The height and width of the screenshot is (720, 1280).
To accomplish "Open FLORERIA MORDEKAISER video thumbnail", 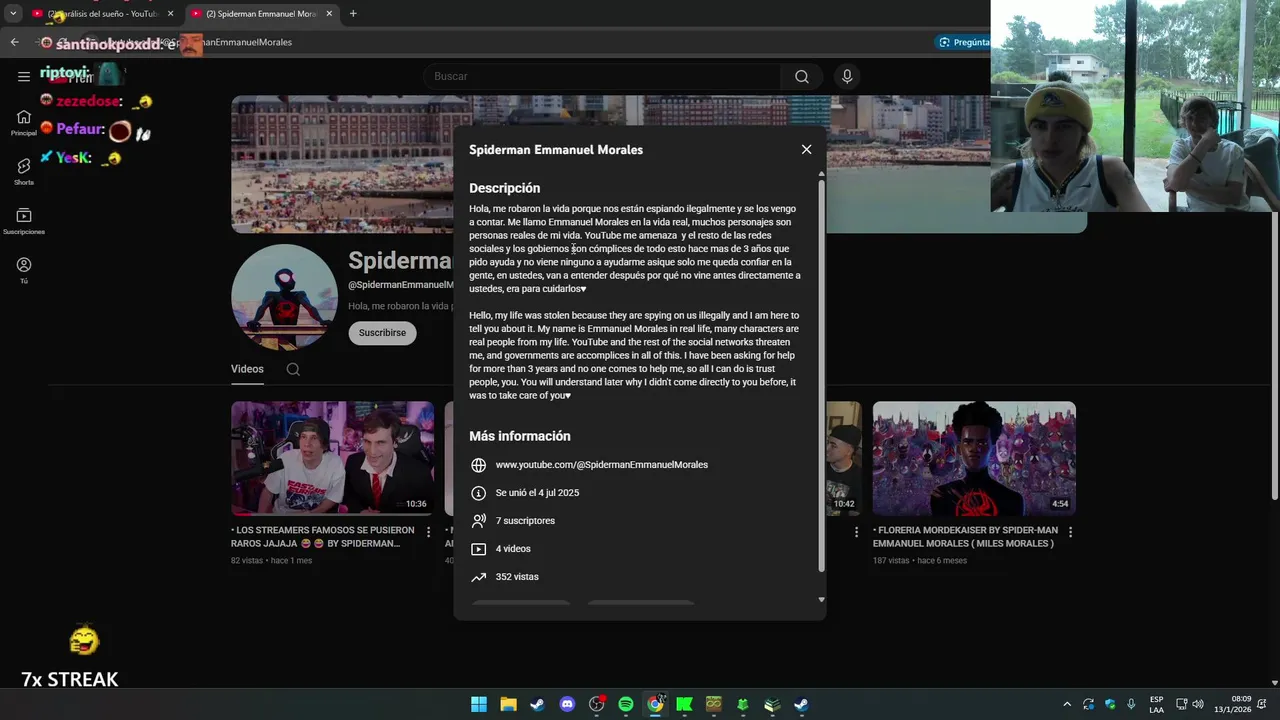I will coord(974,459).
